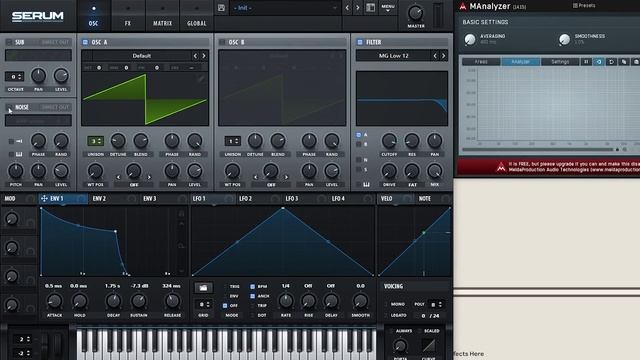This screenshot has width=640, height=360.
Task: Open MAnalyzer Presets
Action: point(584,6)
